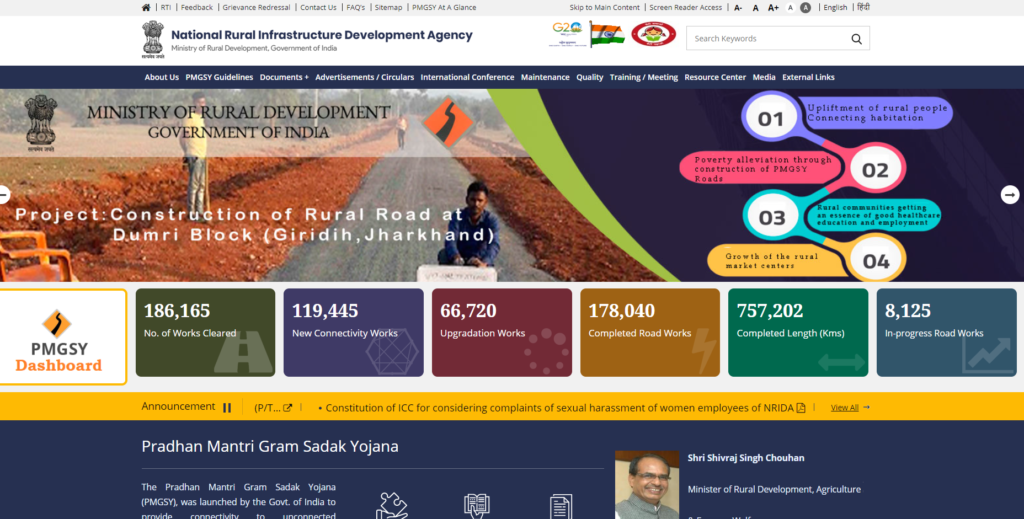Screen dimensions: 1024x519
Task: Open Advertisements / Circulars menu item
Action: pyautogui.click(x=364, y=77)
